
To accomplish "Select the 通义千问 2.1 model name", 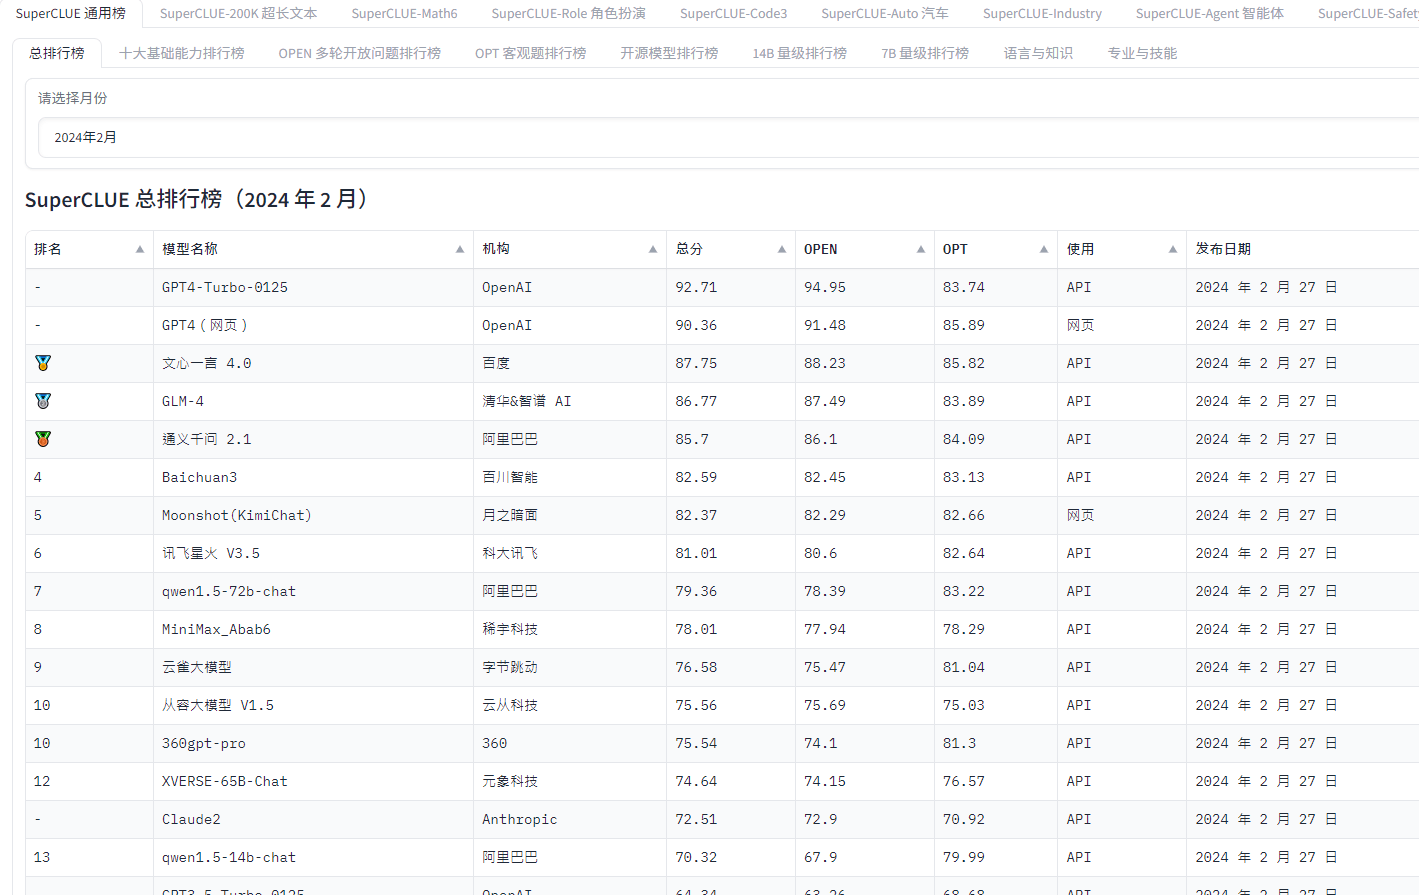I will pyautogui.click(x=207, y=439).
